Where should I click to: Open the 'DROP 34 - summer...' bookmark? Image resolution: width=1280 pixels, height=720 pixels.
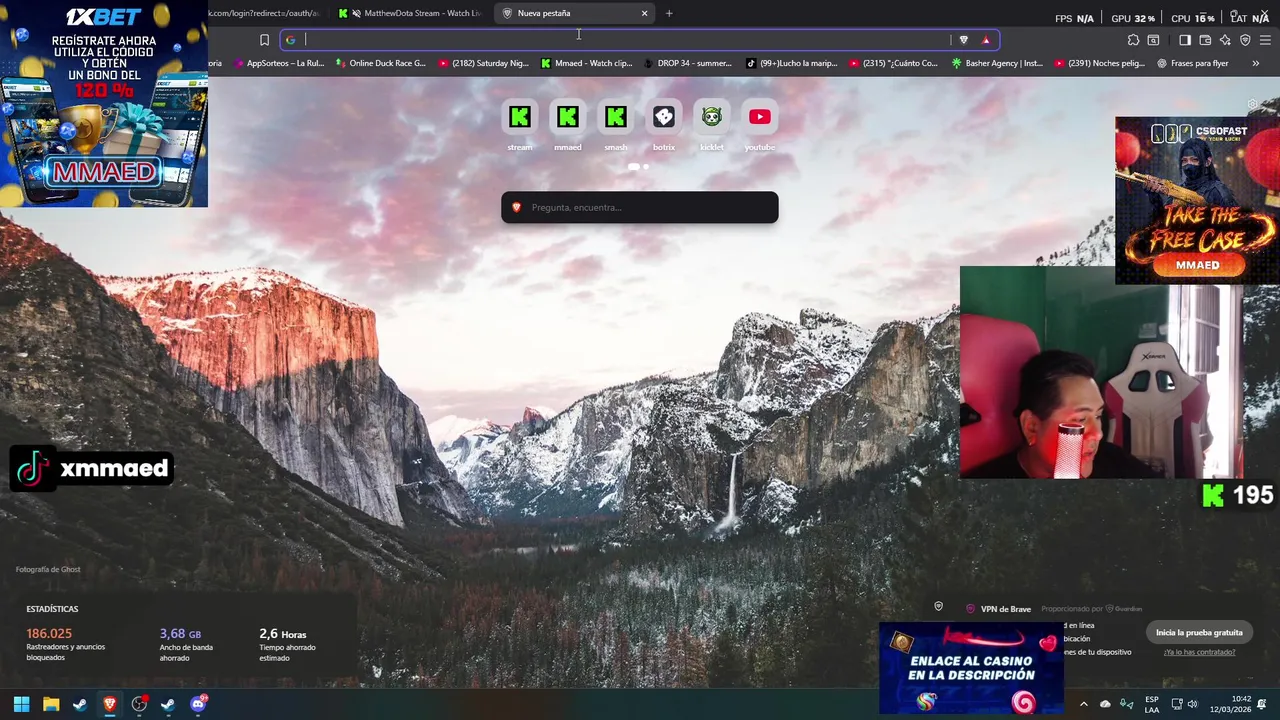point(689,63)
